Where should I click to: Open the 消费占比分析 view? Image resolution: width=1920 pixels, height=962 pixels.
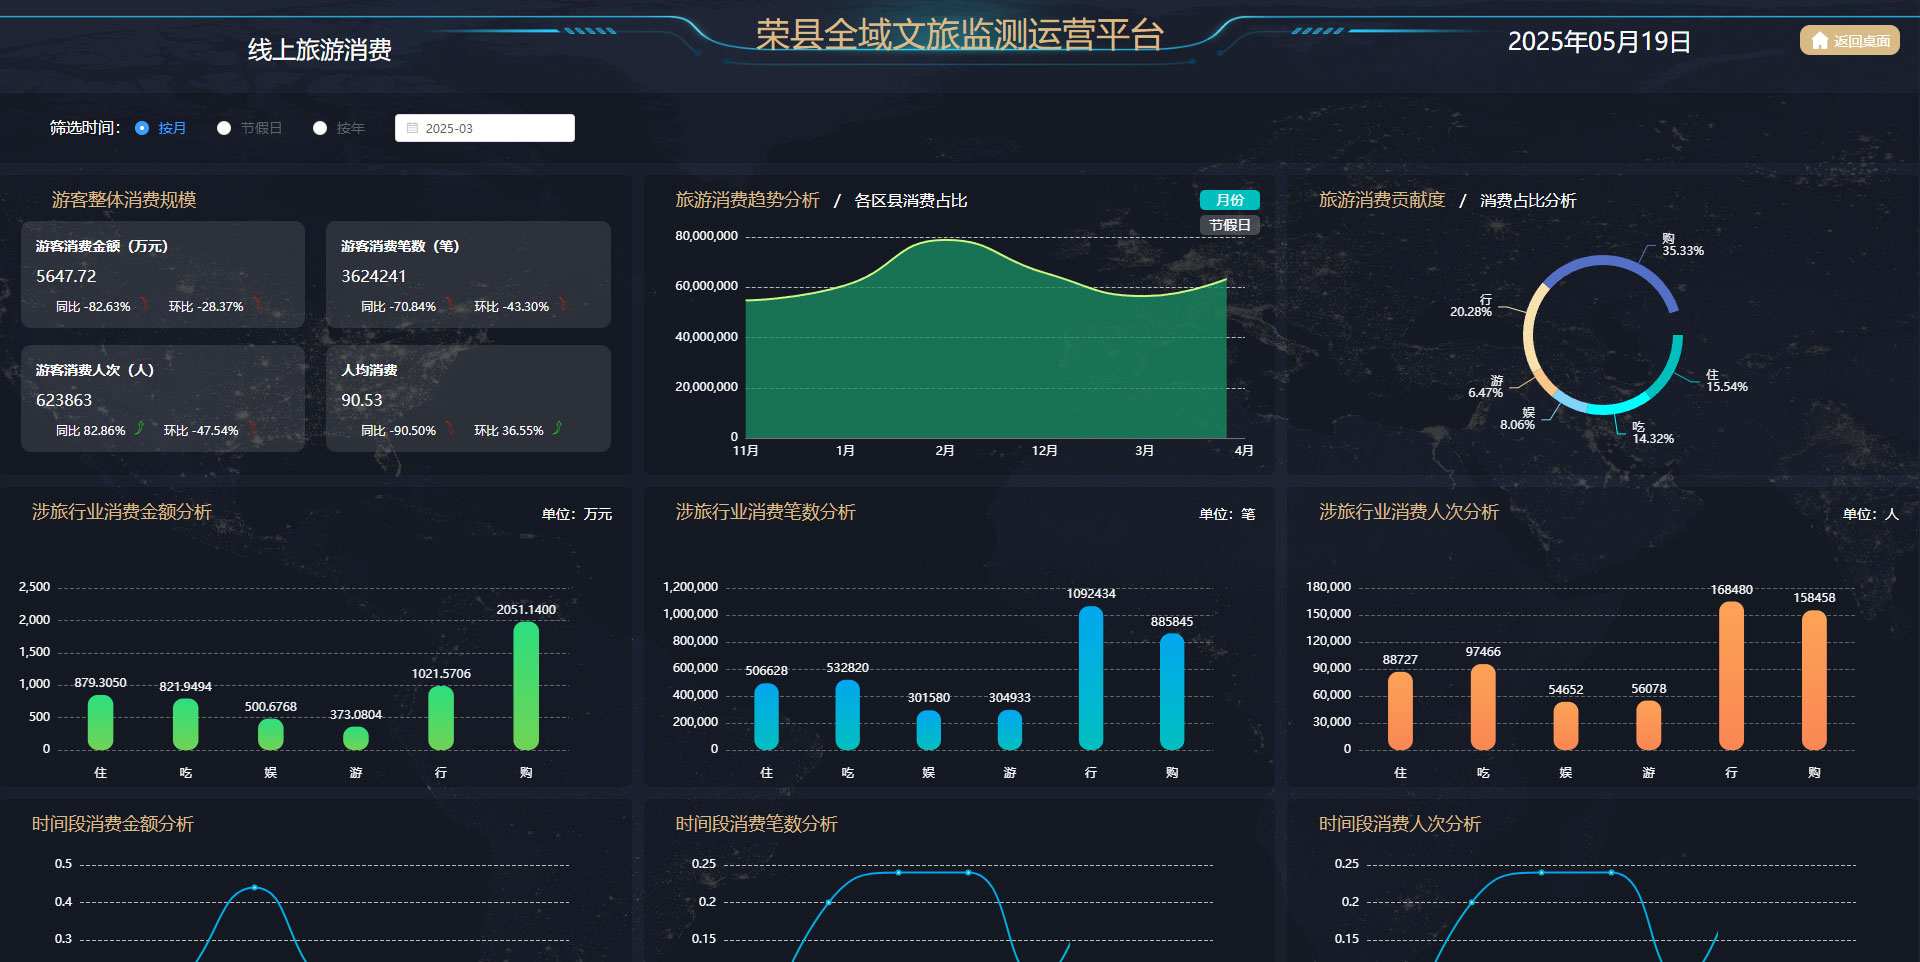(x=1527, y=201)
